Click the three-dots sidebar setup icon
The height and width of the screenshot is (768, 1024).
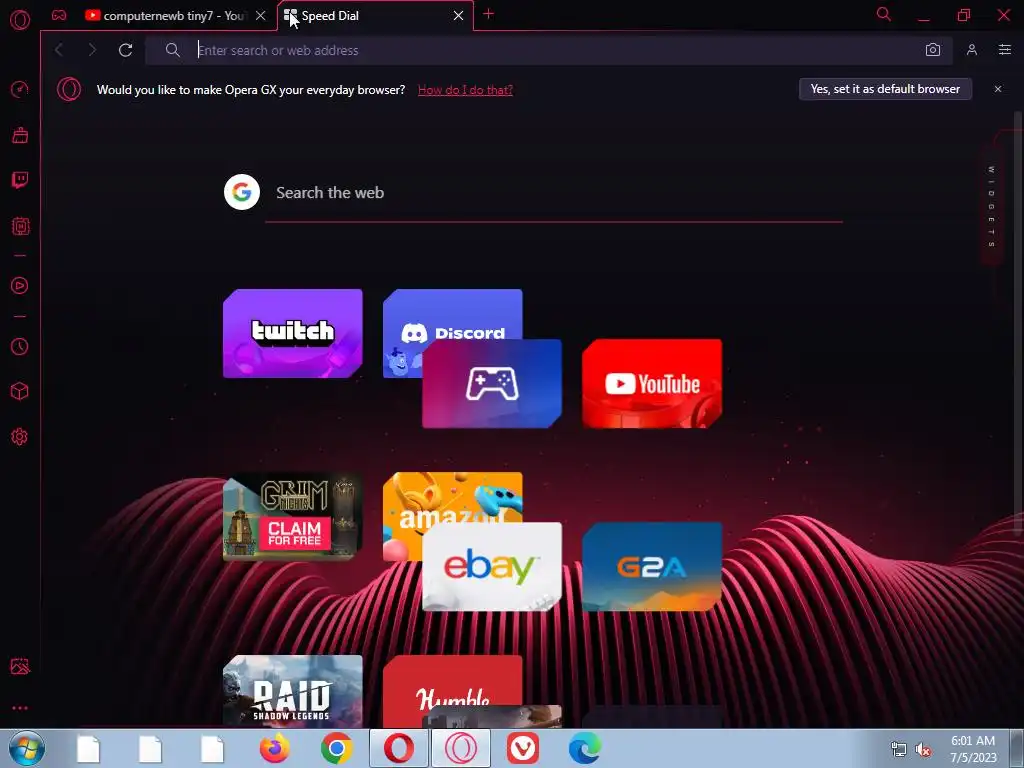coord(20,708)
